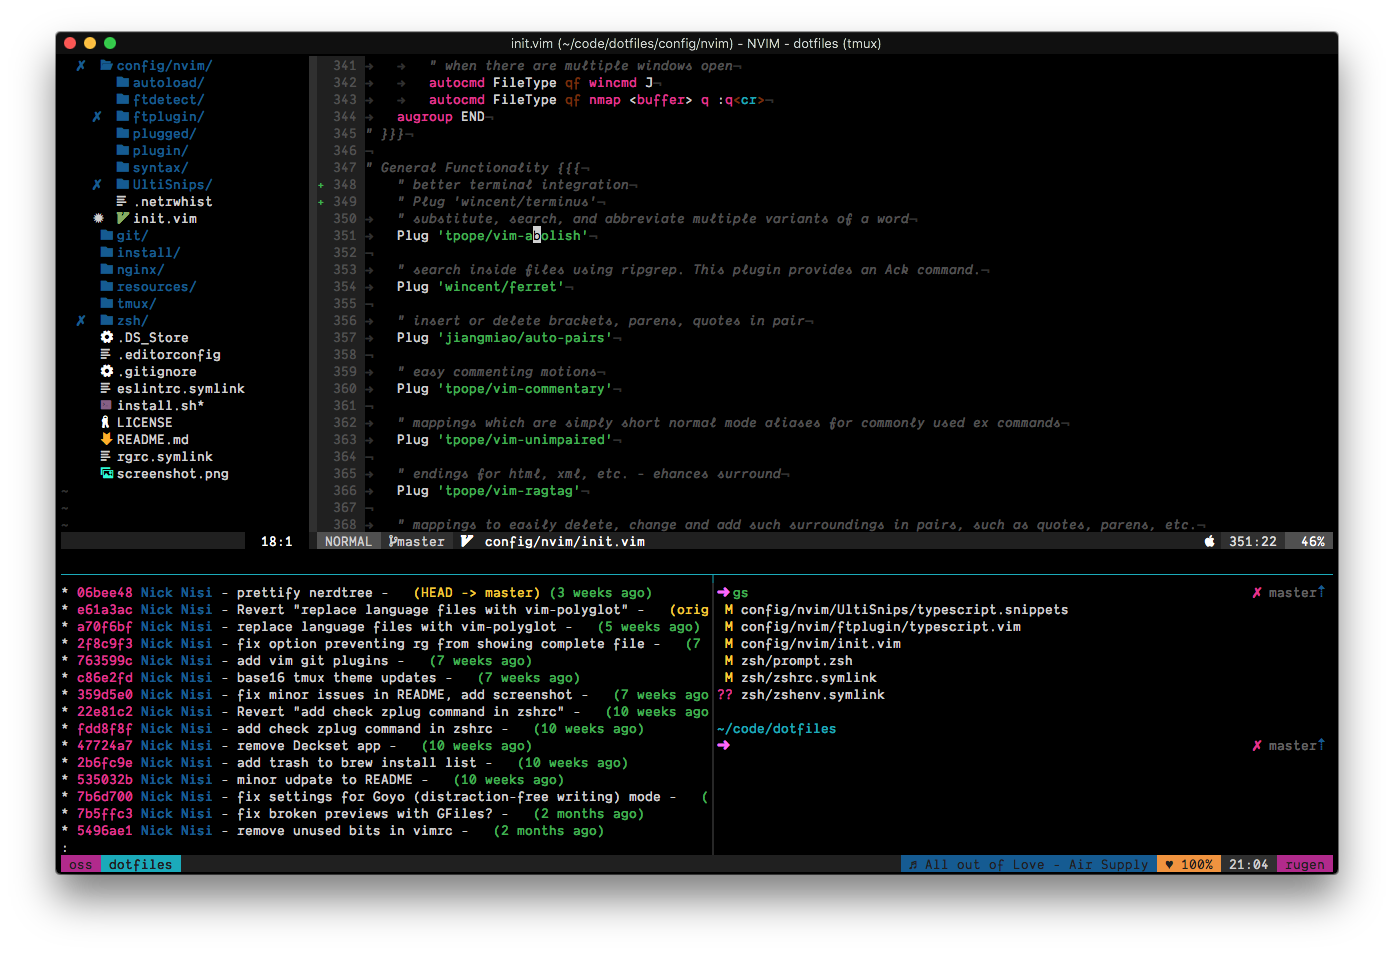Click the ftdetect/ folder icon
The image size is (1394, 954).
coord(122,100)
